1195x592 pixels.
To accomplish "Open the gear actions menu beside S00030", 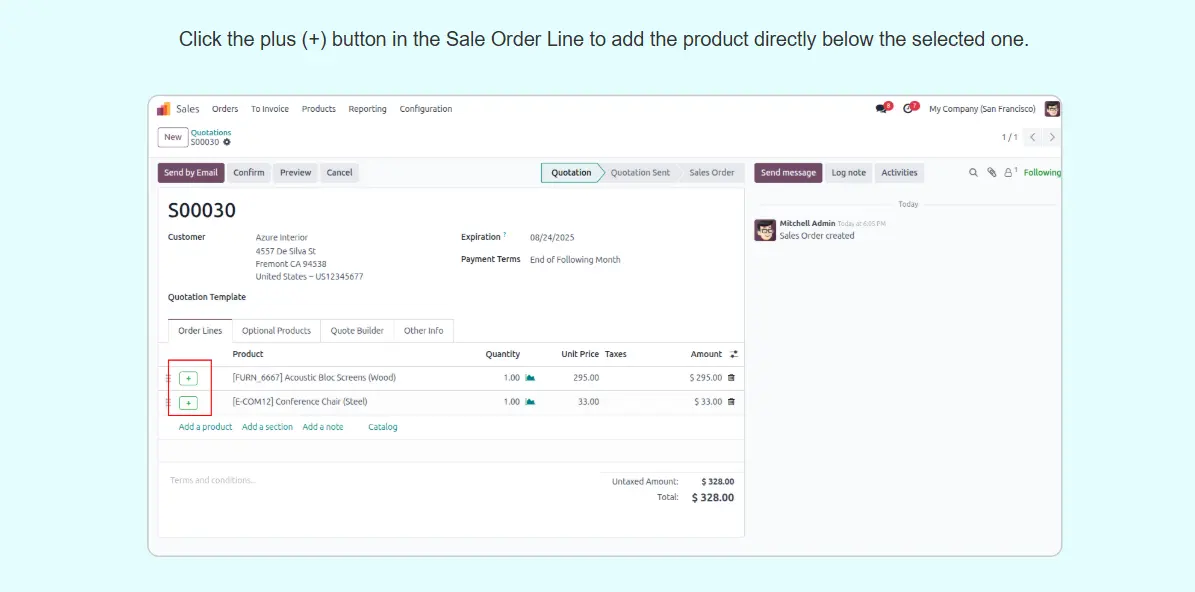I will point(227,142).
